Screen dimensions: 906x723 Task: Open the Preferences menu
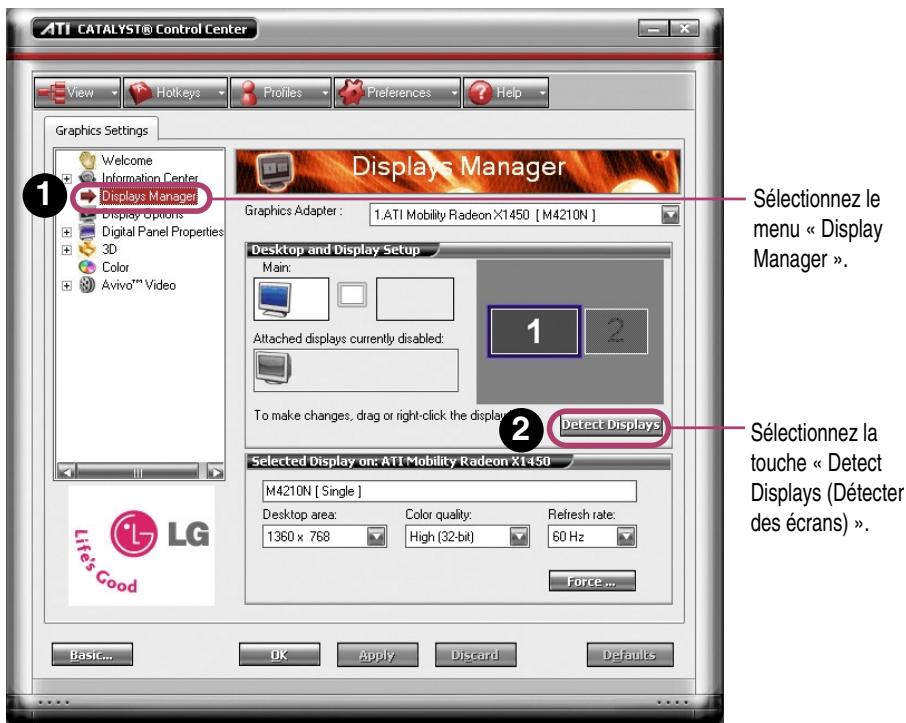pyautogui.click(x=398, y=92)
